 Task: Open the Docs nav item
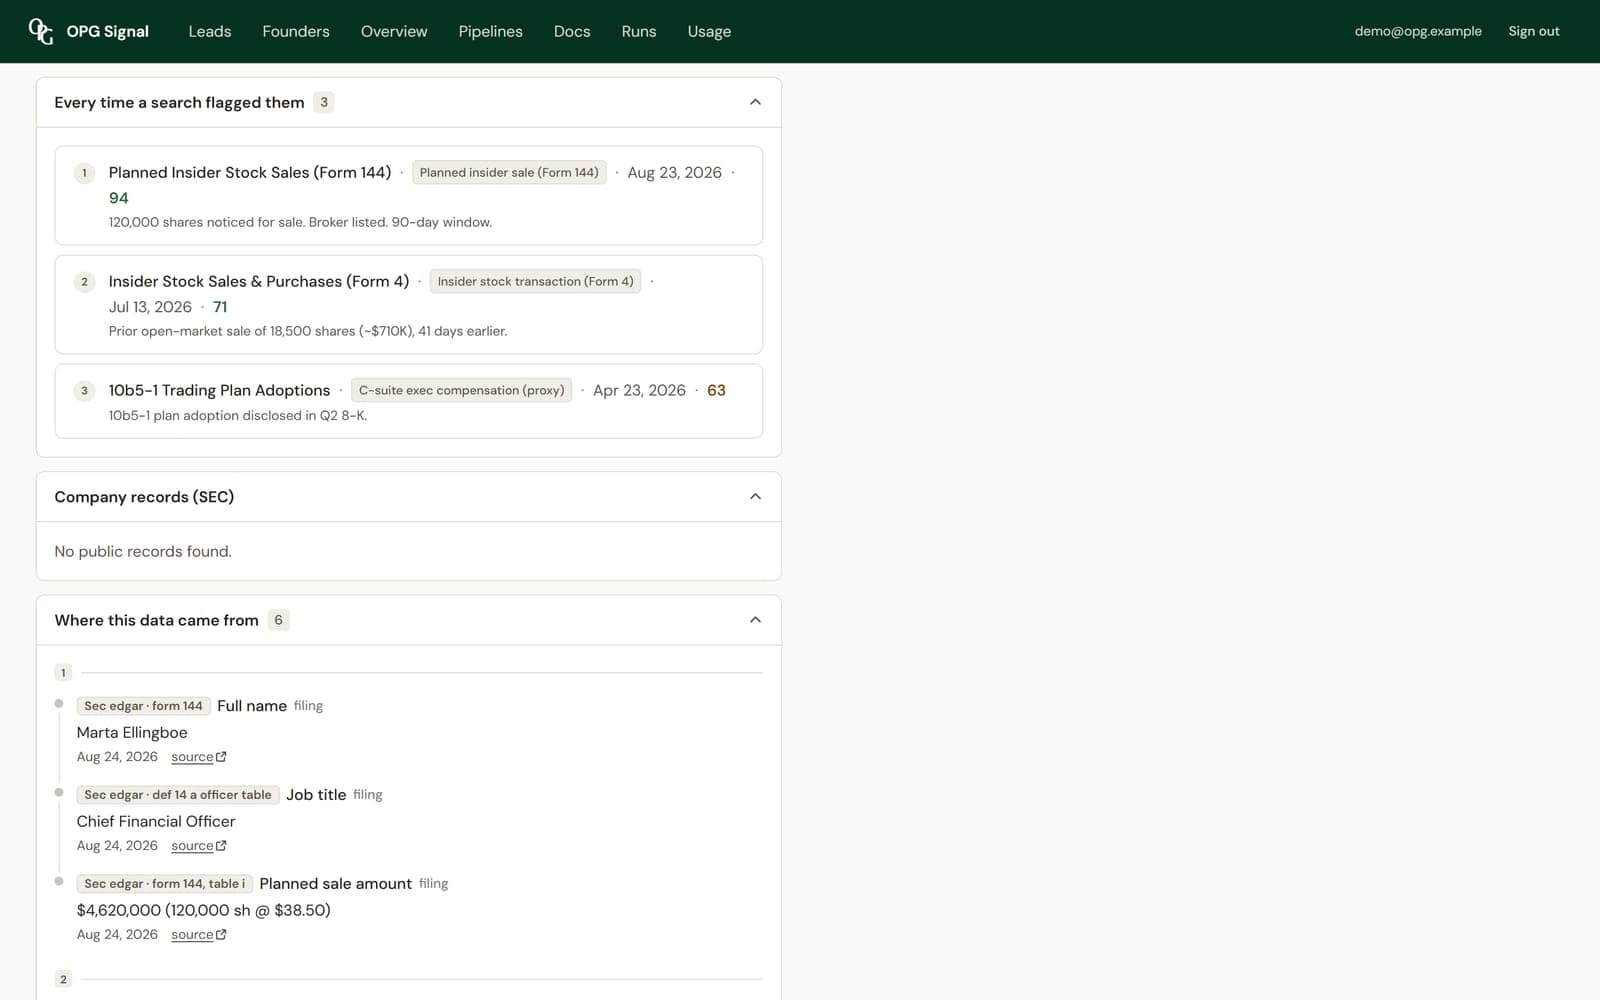(572, 31)
